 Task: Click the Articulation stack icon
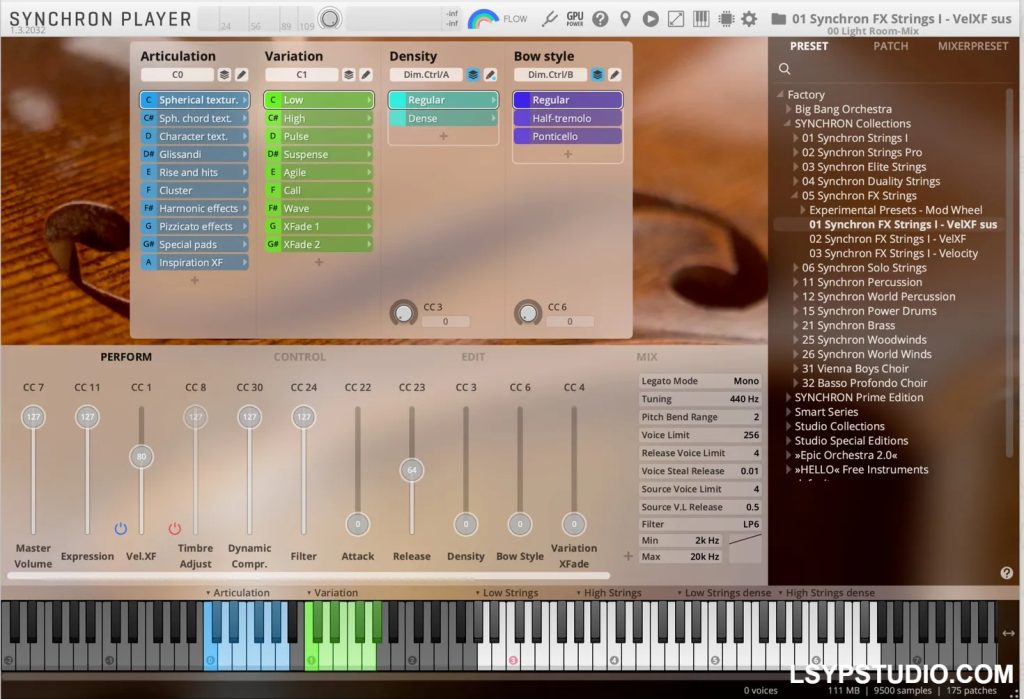coord(225,74)
